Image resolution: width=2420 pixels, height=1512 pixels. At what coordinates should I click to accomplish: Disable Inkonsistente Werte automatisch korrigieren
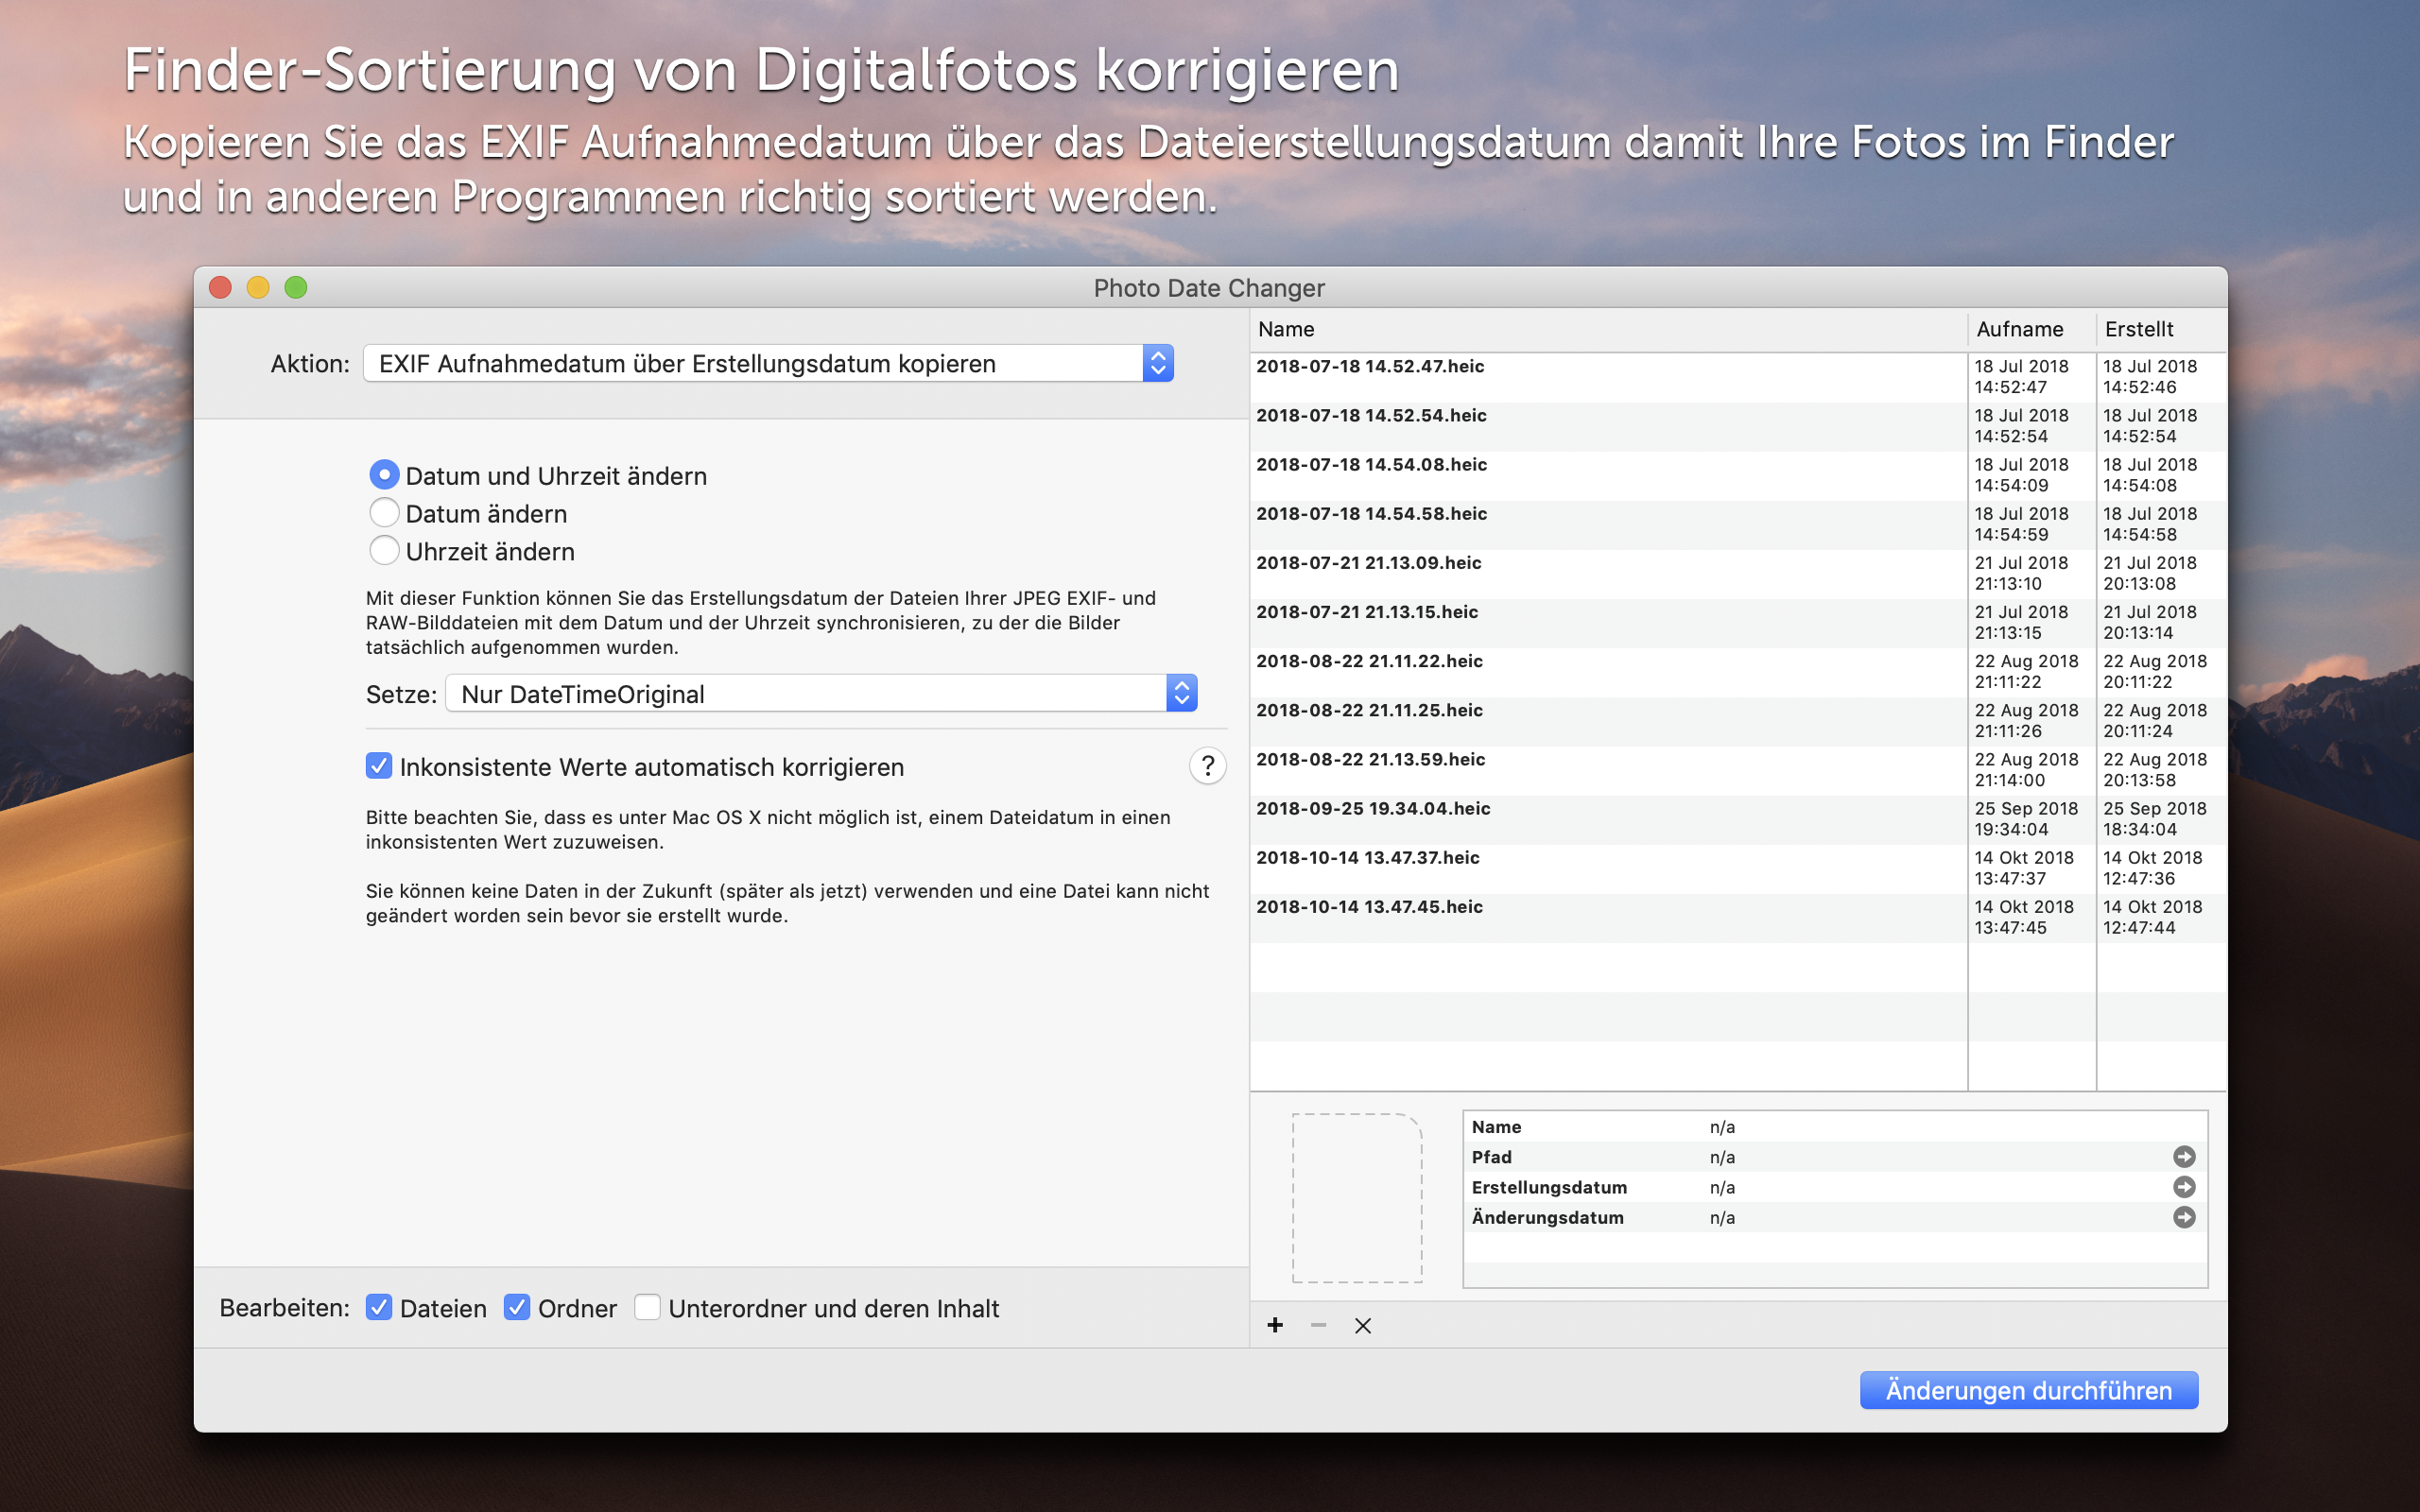(x=379, y=766)
